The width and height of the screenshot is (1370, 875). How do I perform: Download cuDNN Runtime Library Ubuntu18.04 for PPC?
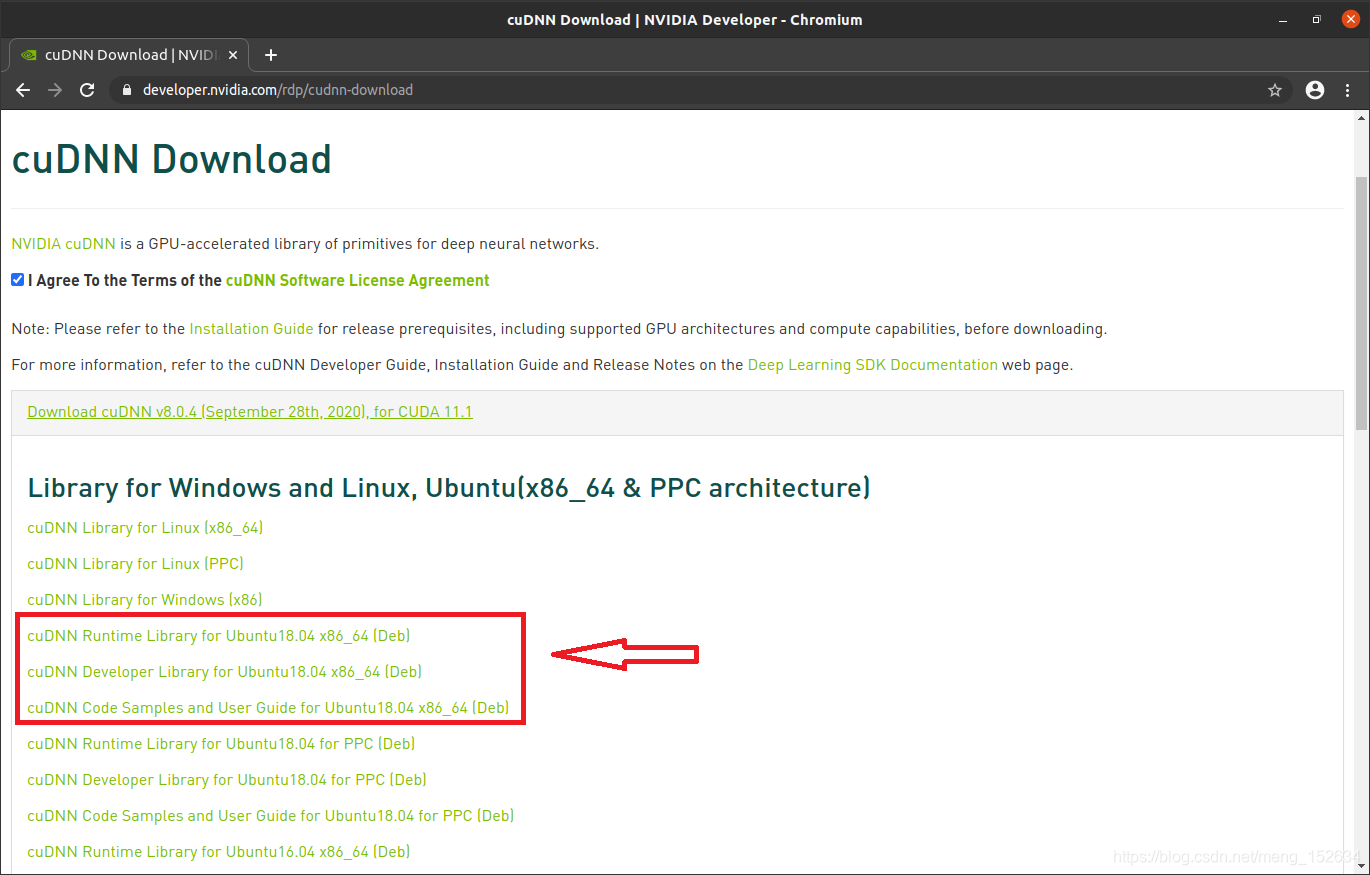pyautogui.click(x=221, y=744)
